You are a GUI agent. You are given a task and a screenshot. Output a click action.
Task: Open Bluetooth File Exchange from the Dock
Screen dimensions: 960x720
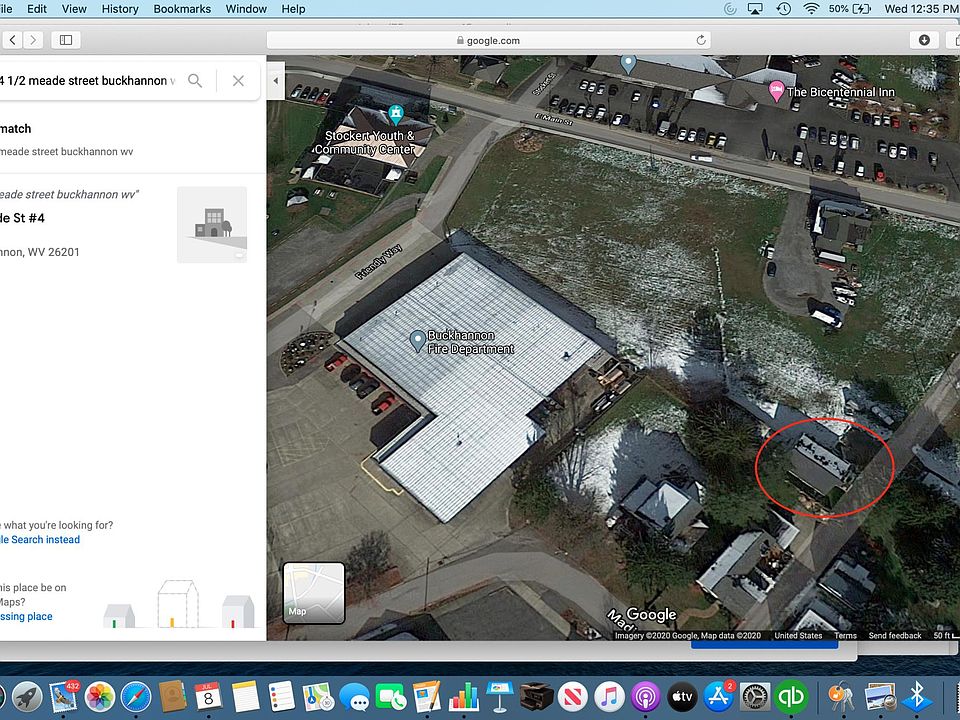click(917, 697)
